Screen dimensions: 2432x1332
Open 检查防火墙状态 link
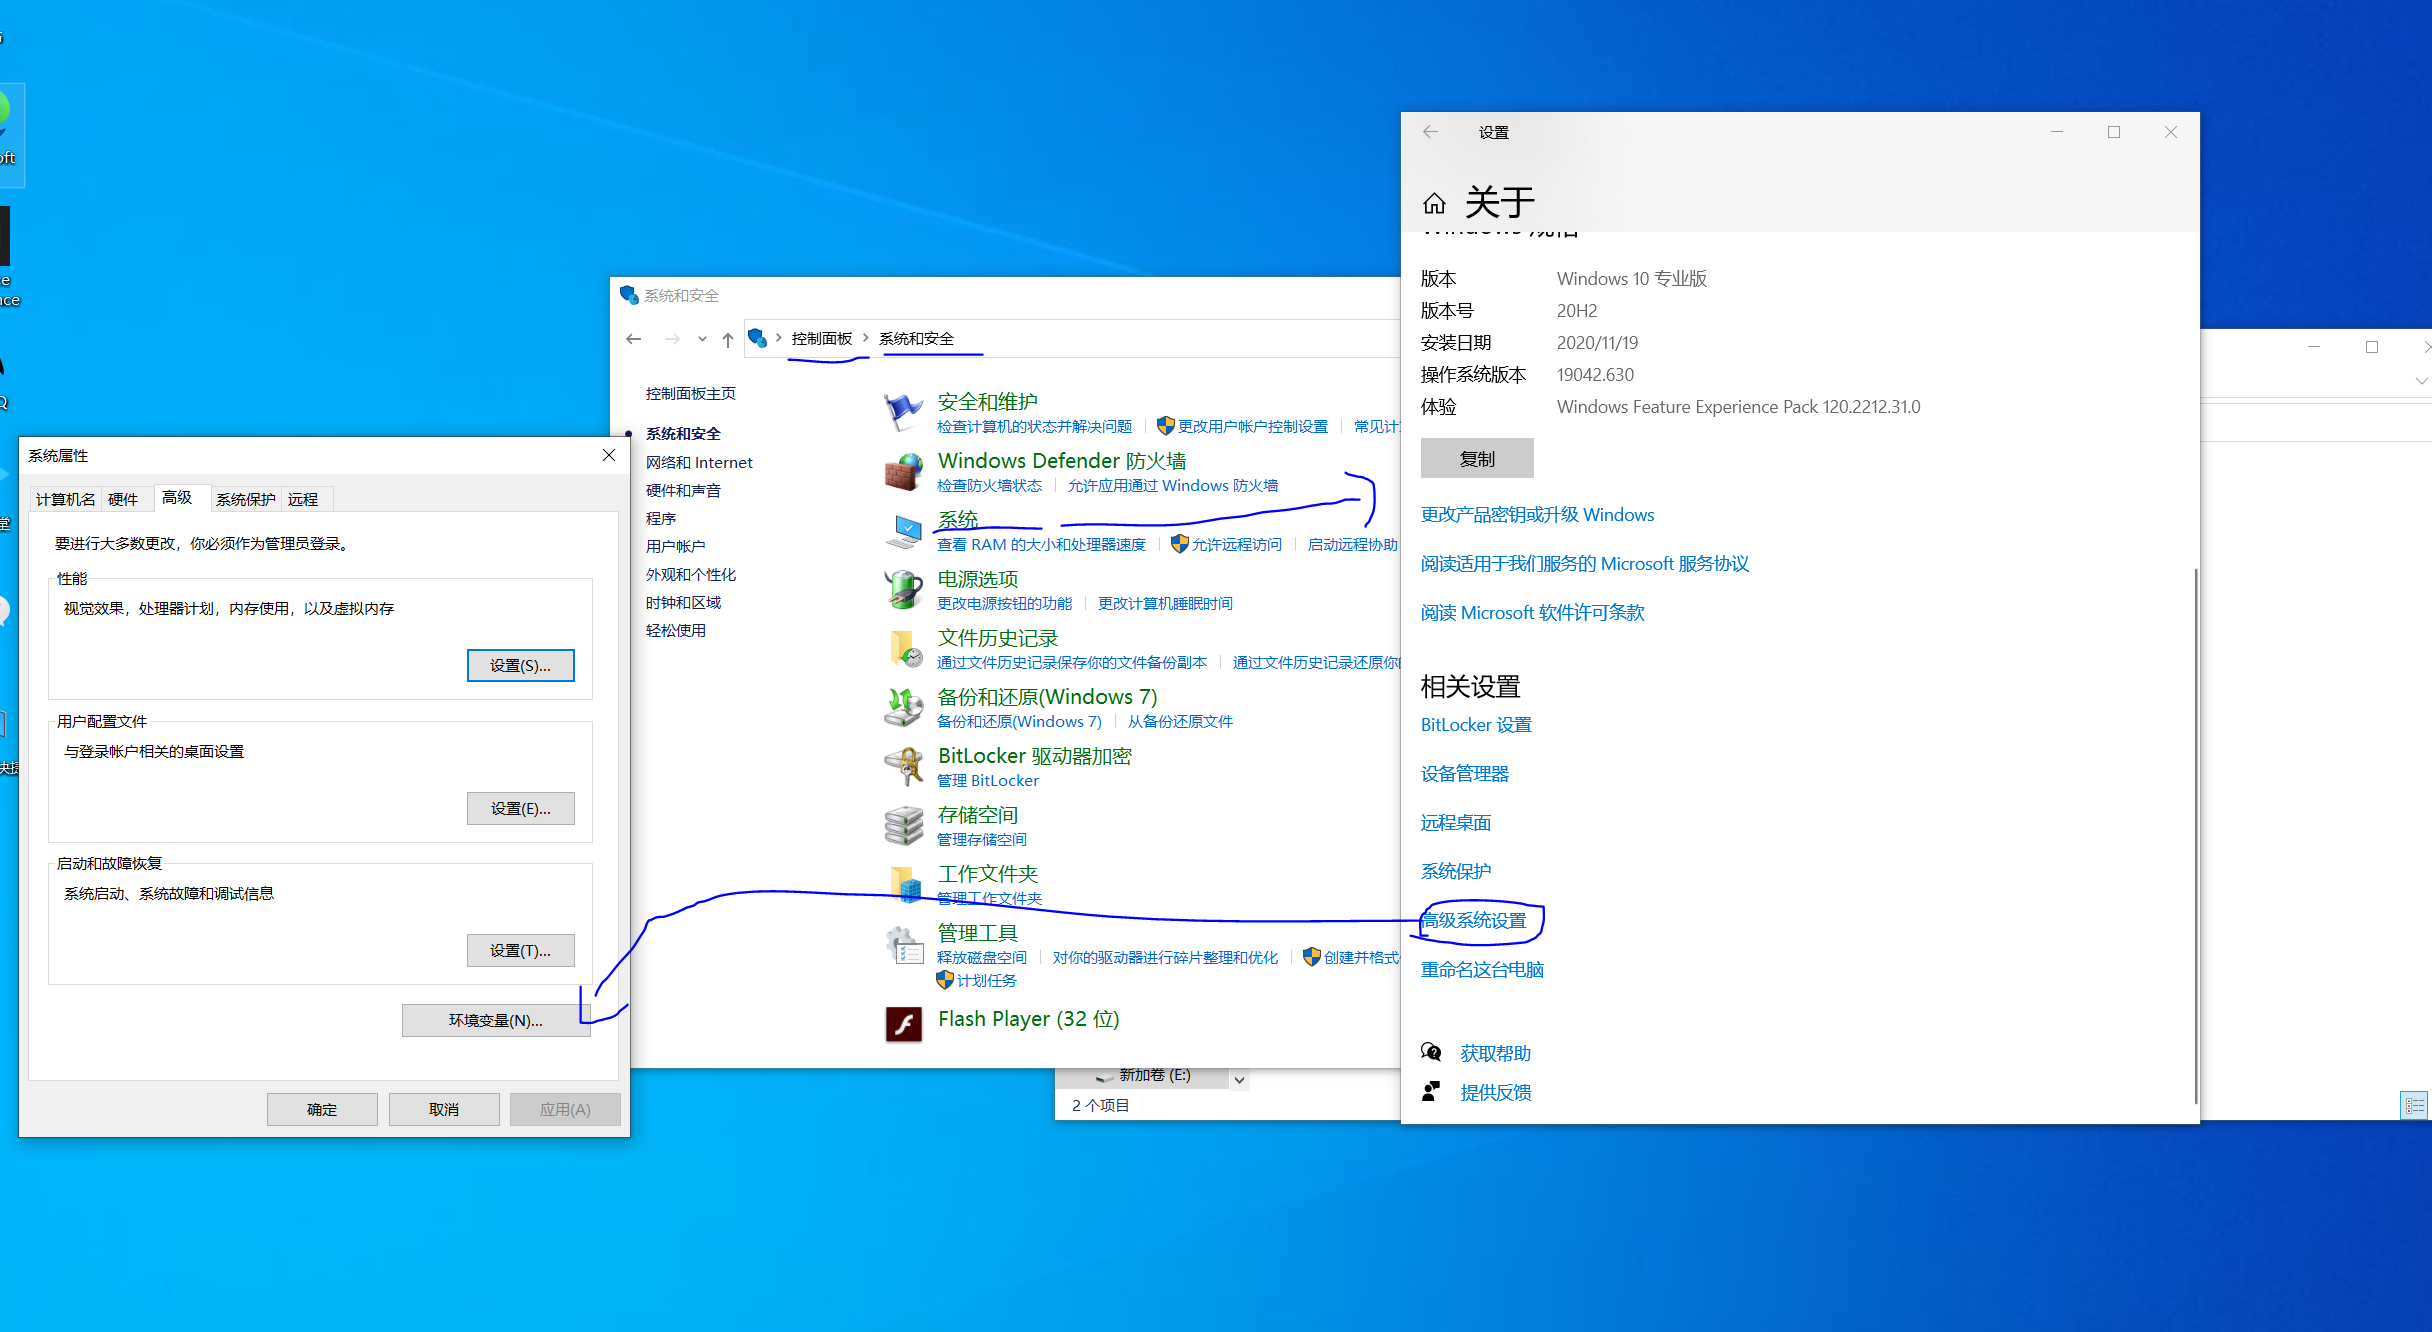tap(989, 485)
